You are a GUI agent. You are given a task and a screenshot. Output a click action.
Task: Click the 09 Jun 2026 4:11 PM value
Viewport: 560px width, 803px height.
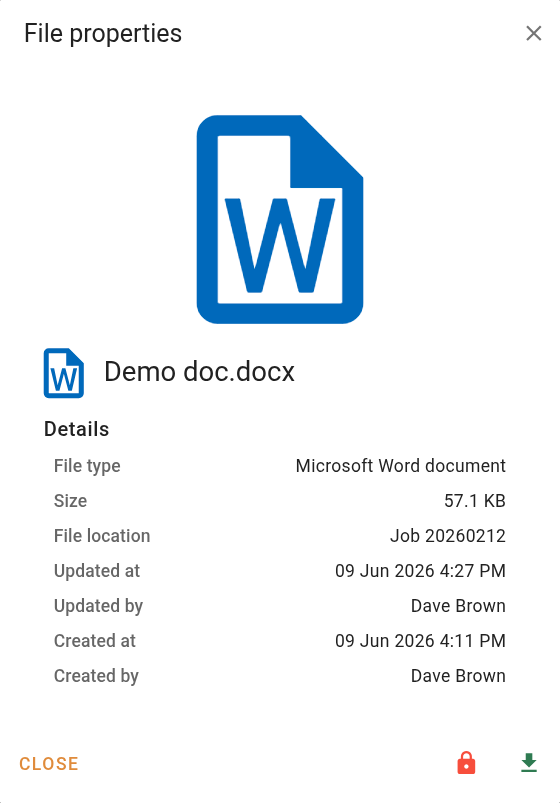click(421, 641)
